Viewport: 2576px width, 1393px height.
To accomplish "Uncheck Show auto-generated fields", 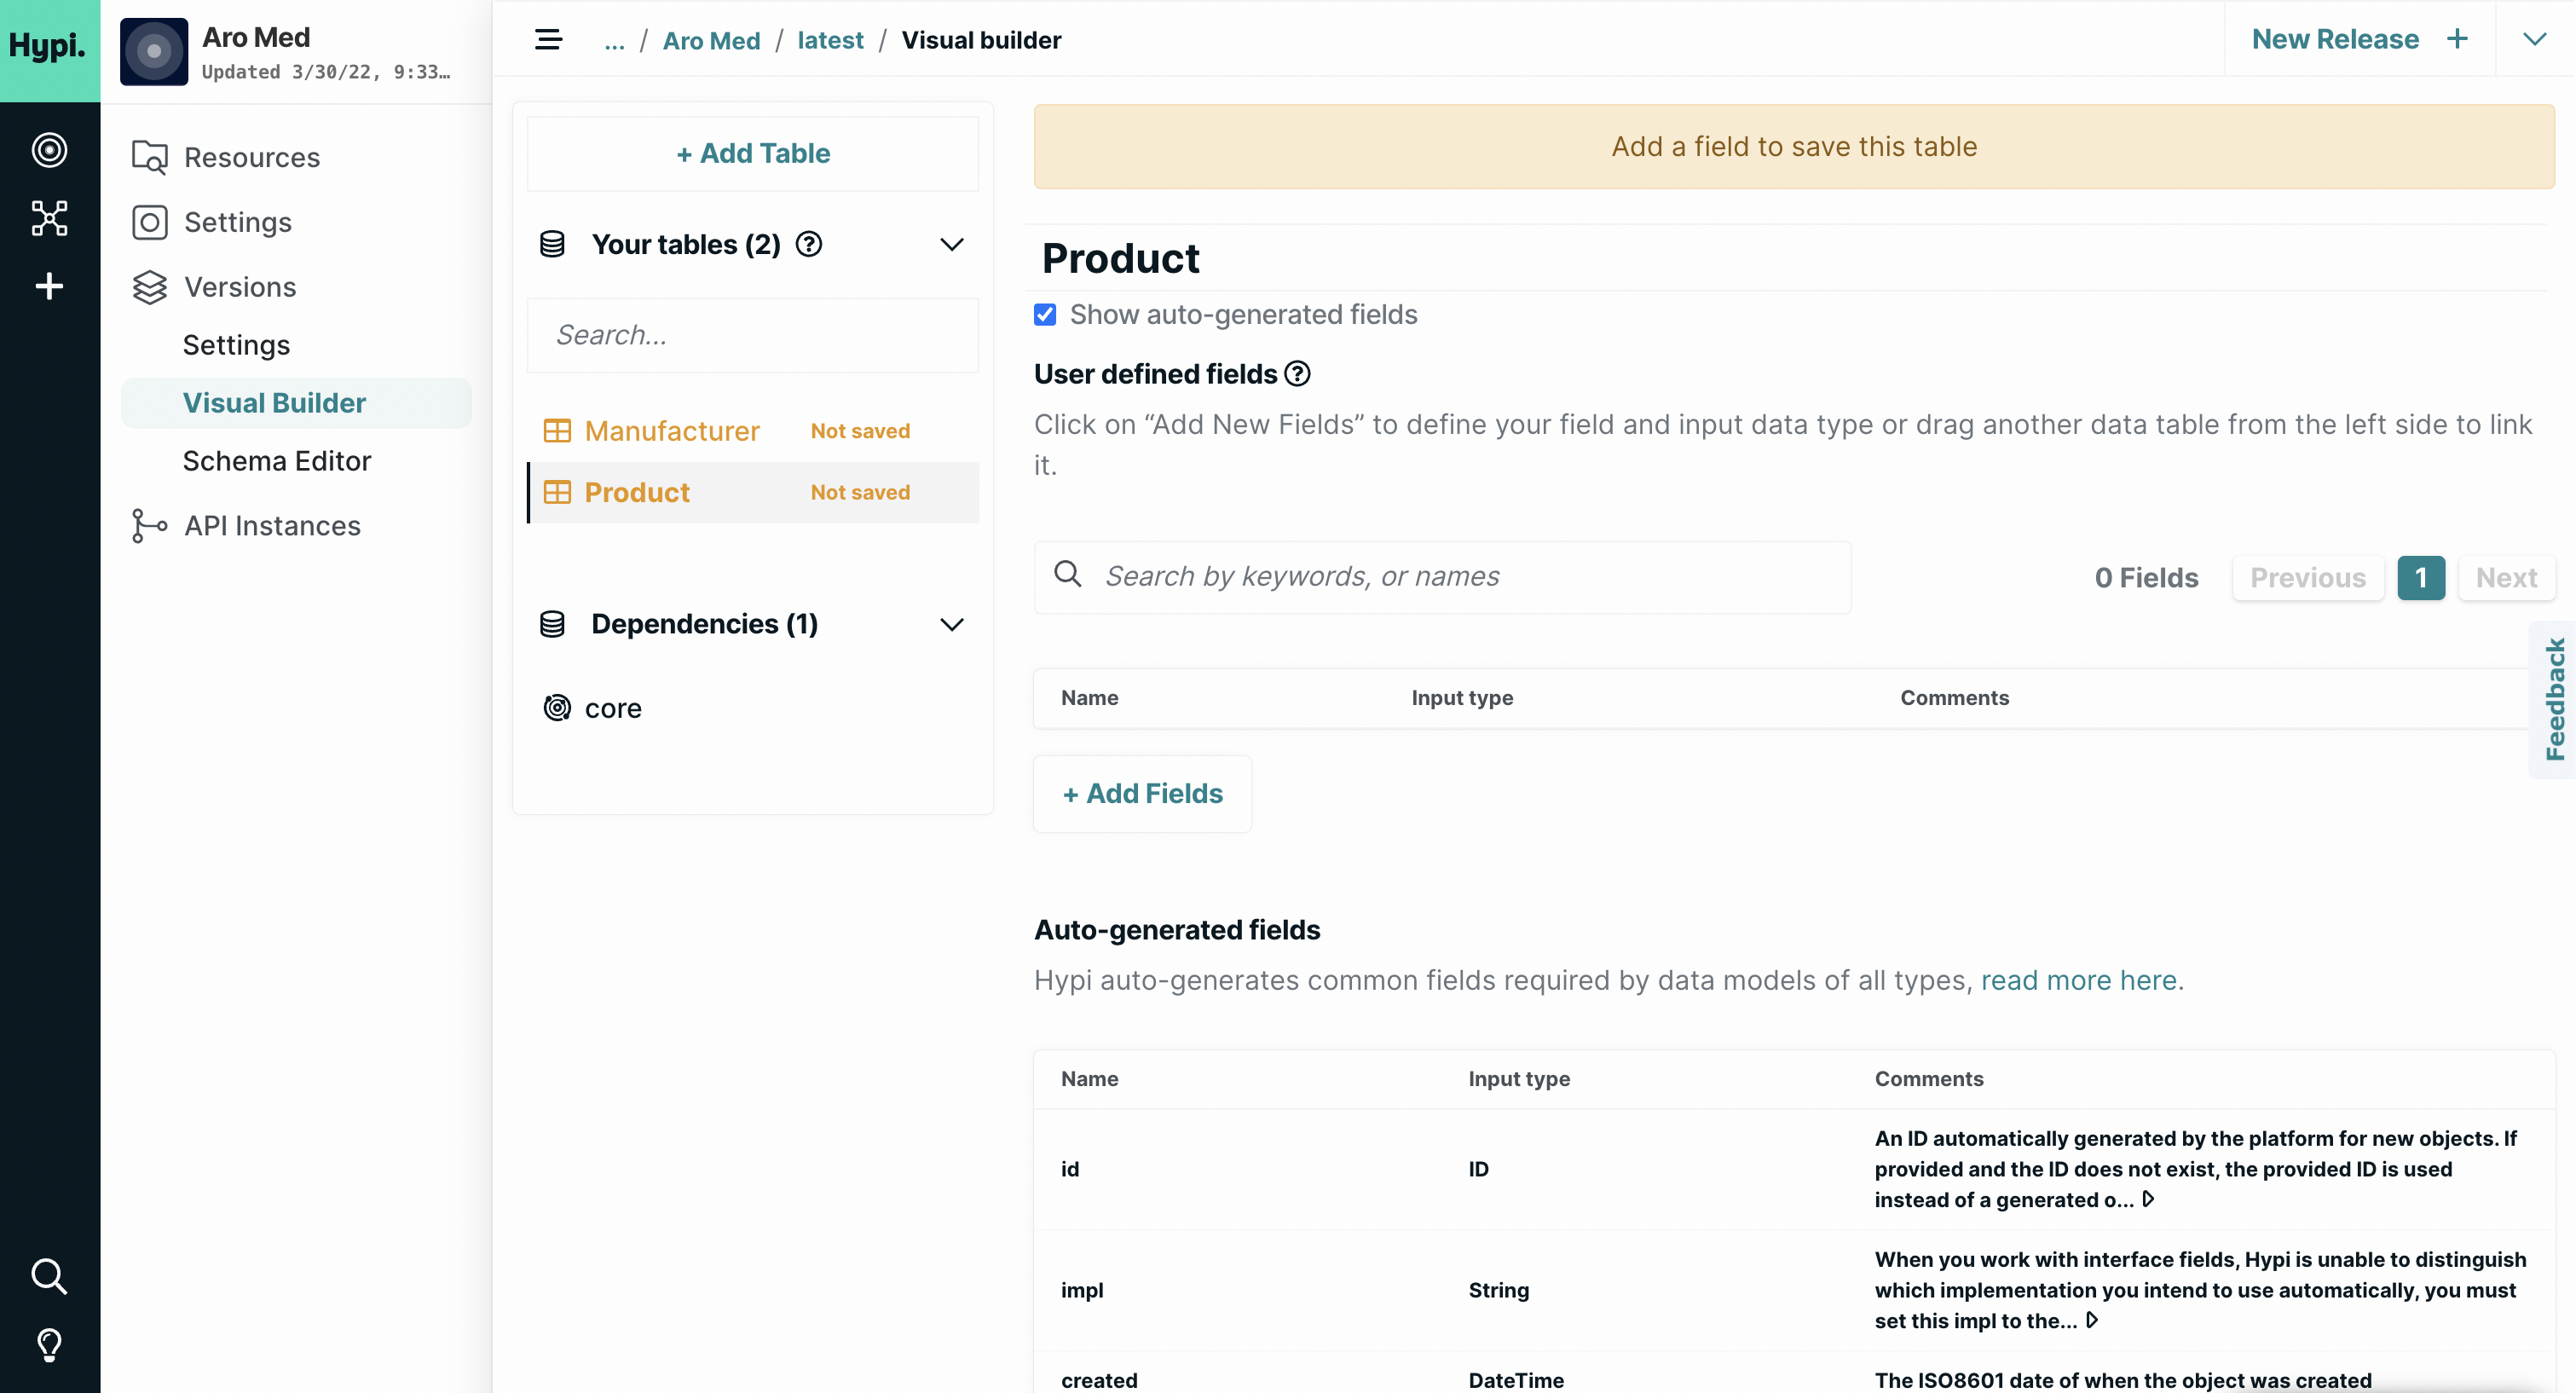I will point(1045,314).
